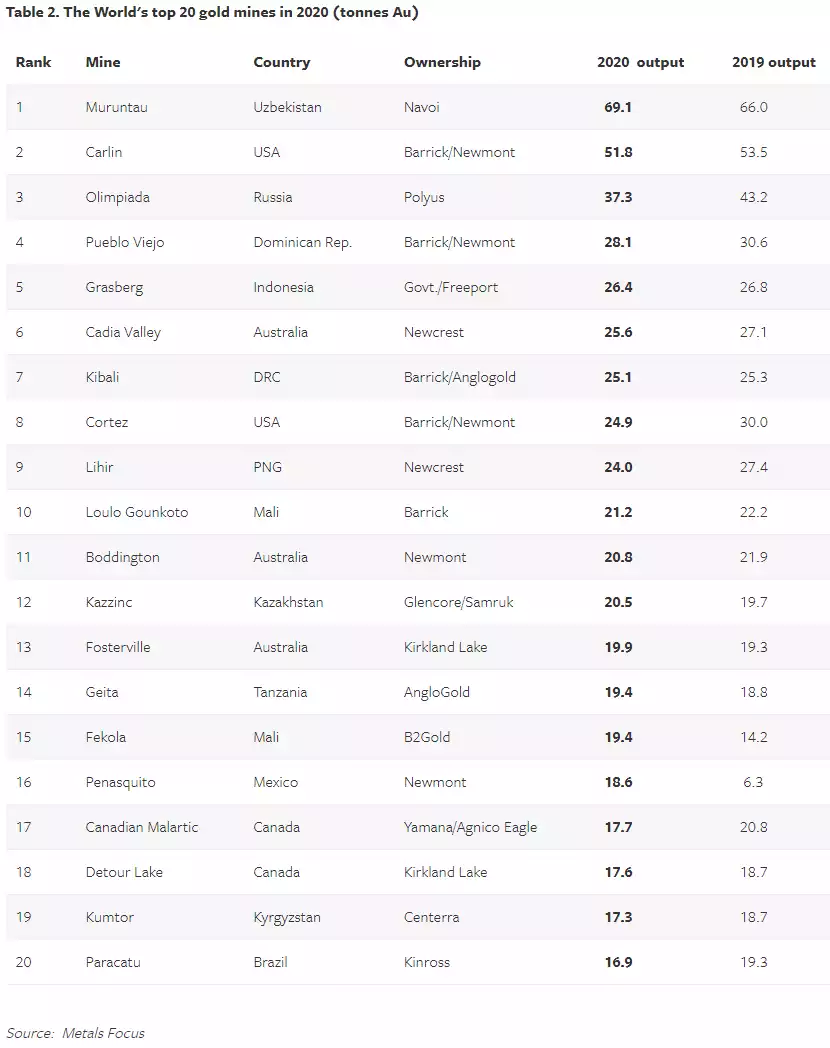The height and width of the screenshot is (1048, 830).
Task: Click the Dominican Rep. country cell
Action: pyautogui.click(x=302, y=242)
